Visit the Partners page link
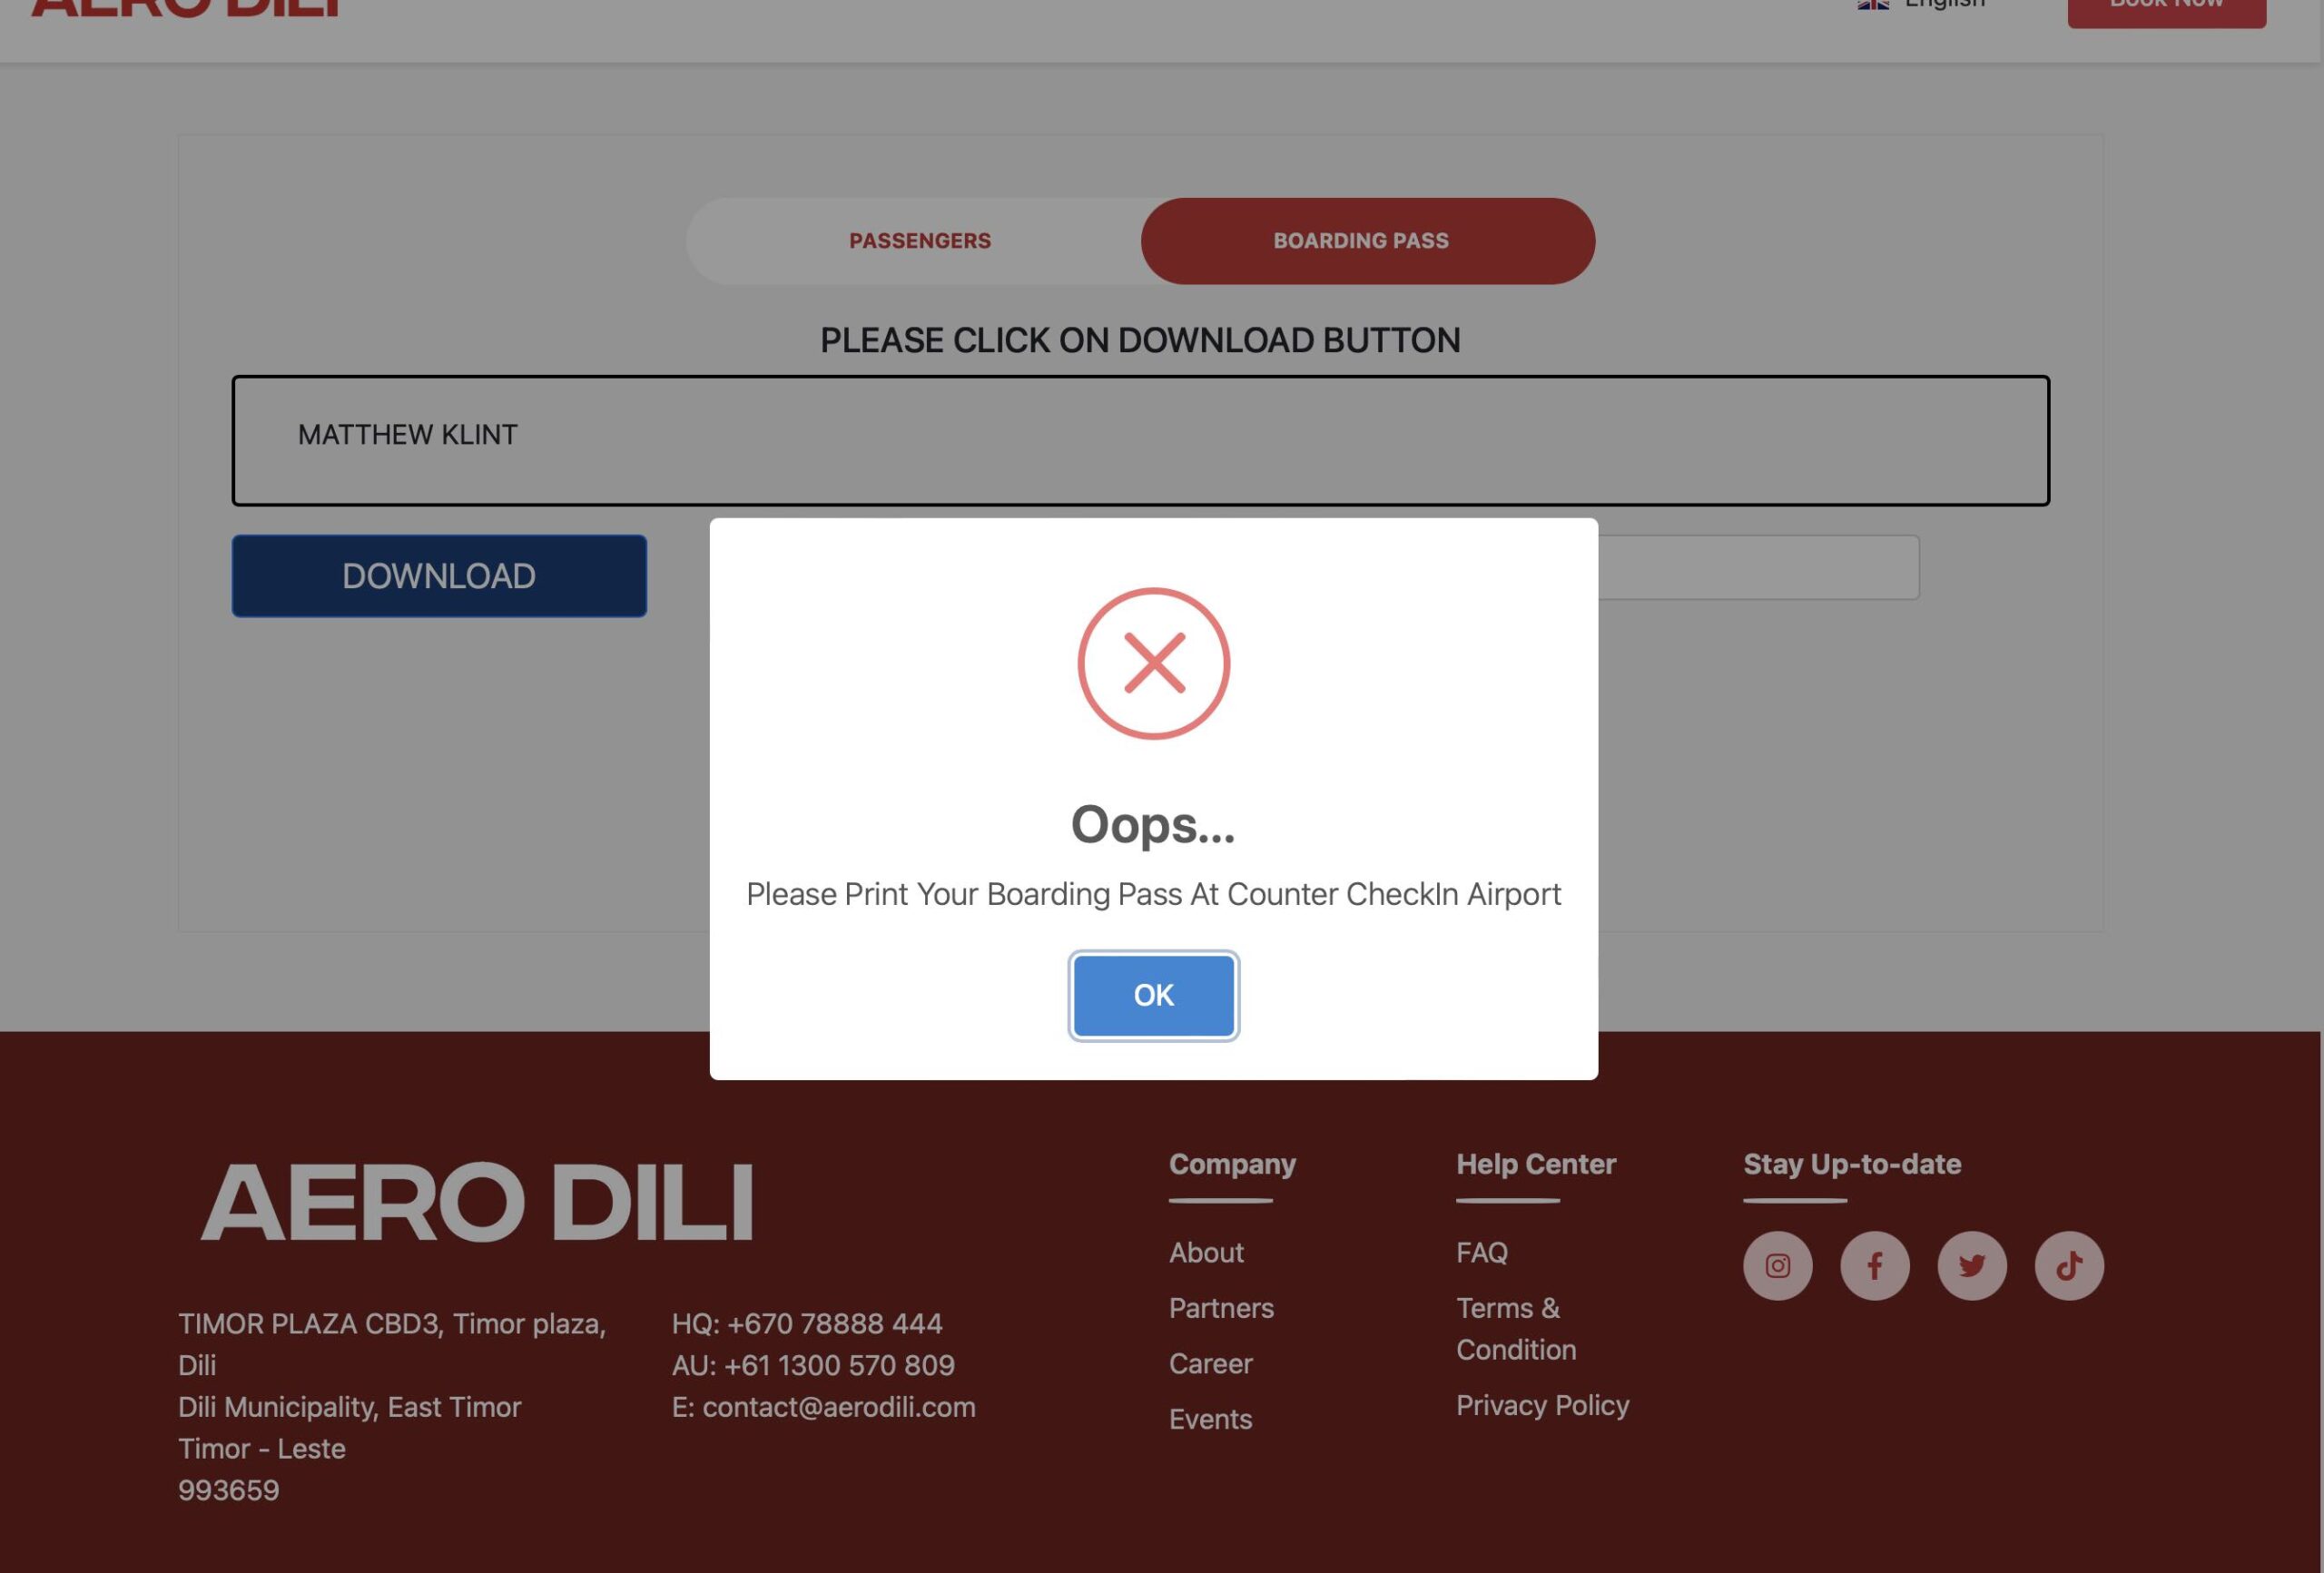Image resolution: width=2324 pixels, height=1573 pixels. (x=1221, y=1308)
